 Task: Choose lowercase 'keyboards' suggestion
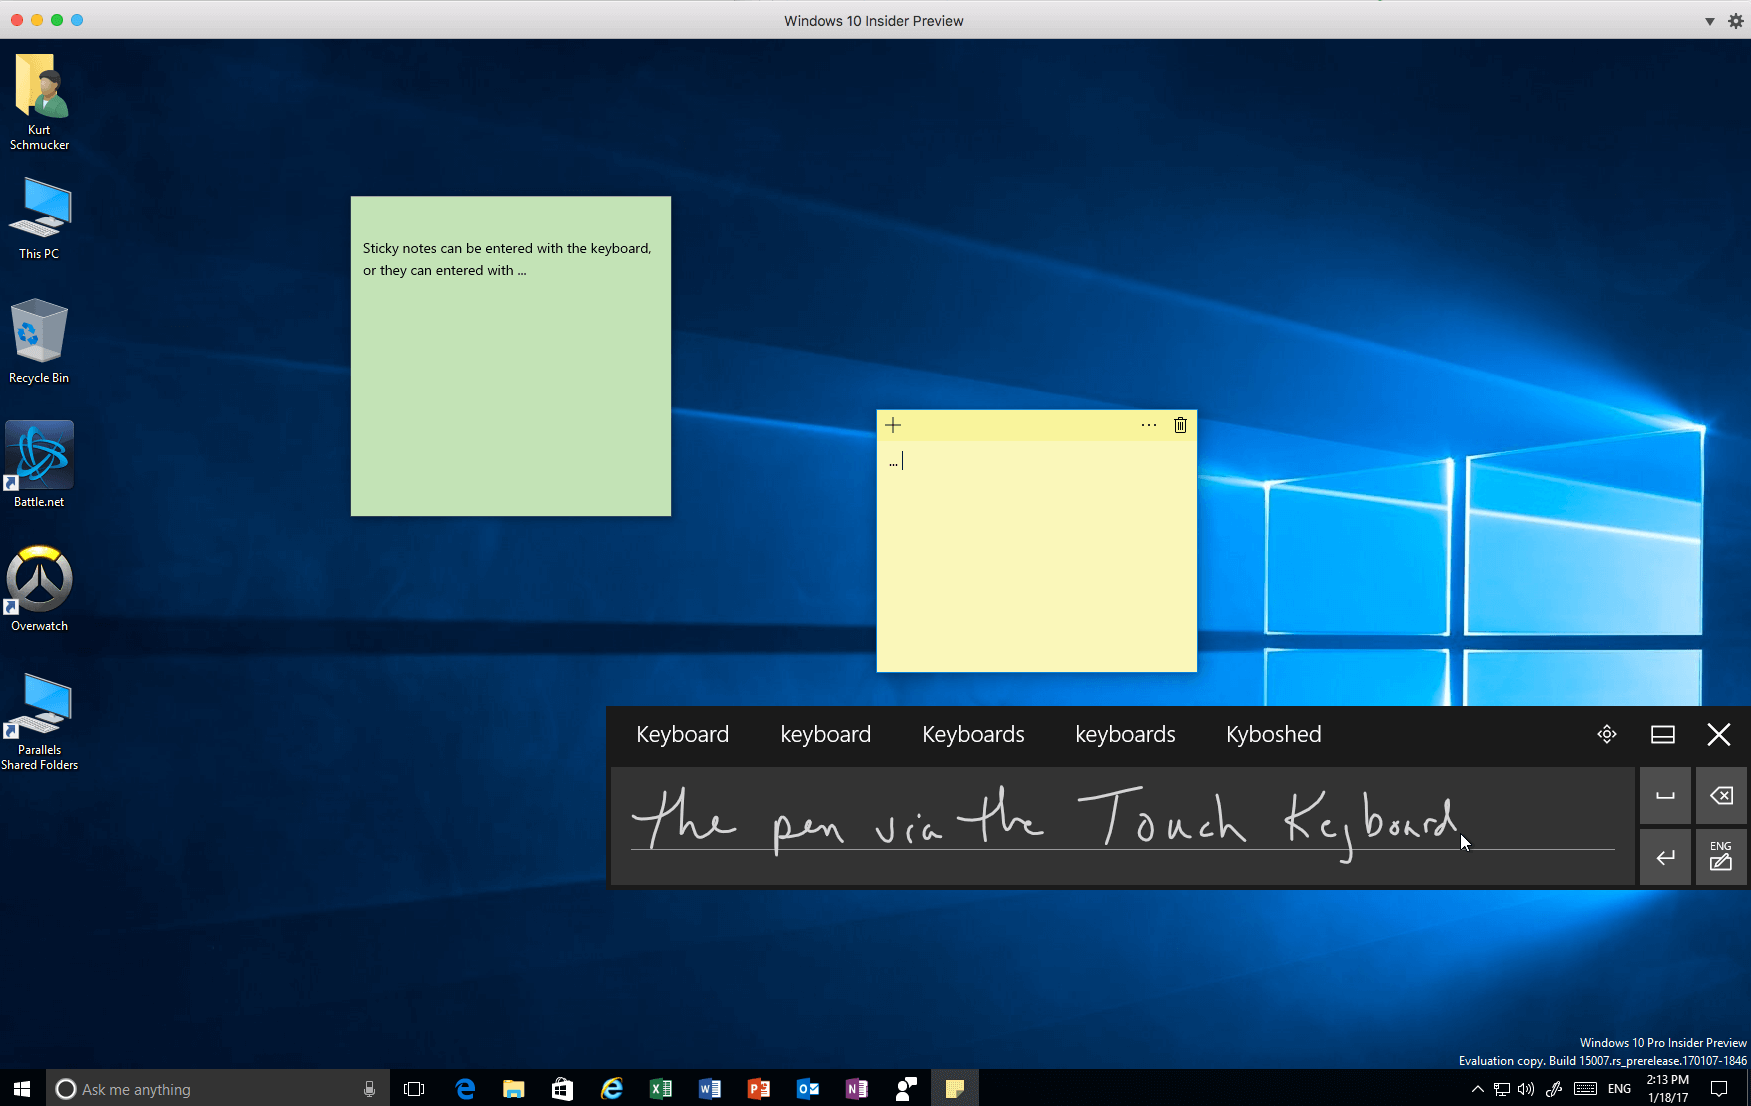(1125, 734)
